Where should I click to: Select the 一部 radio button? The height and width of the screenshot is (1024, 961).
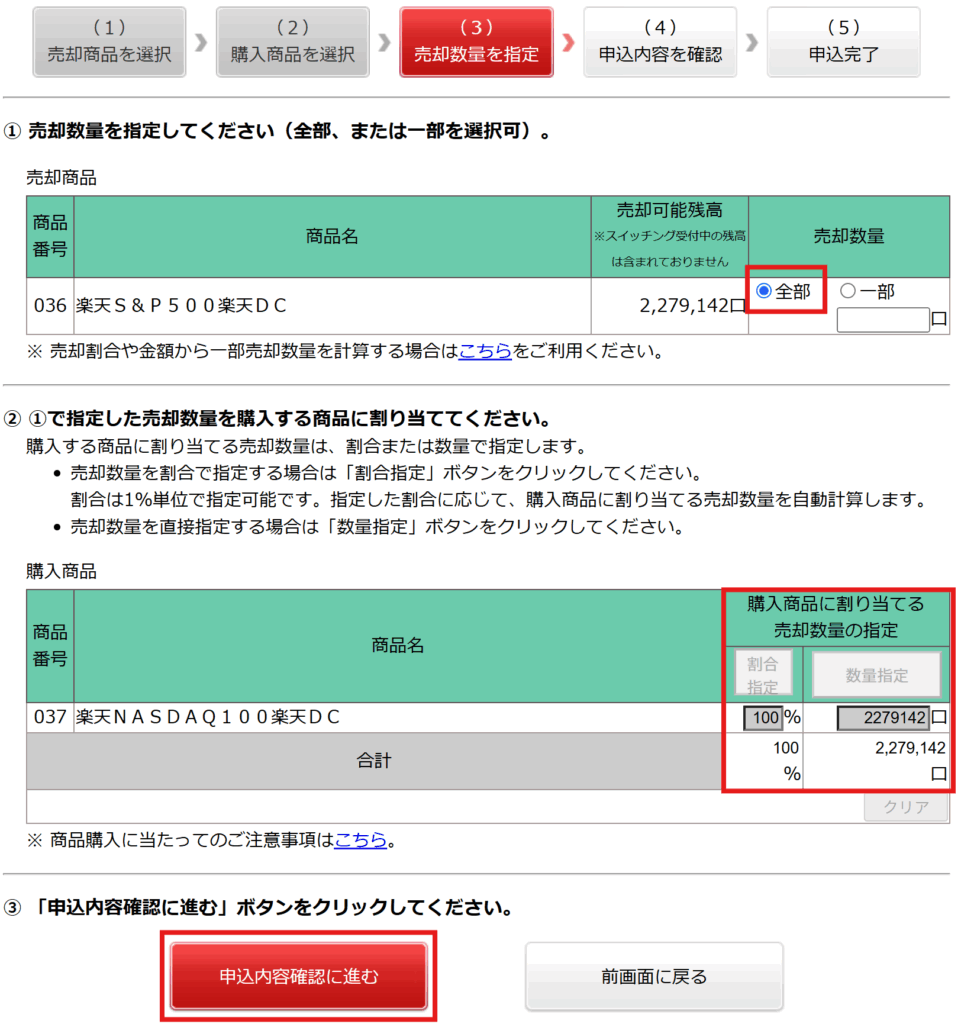pyautogui.click(x=847, y=291)
